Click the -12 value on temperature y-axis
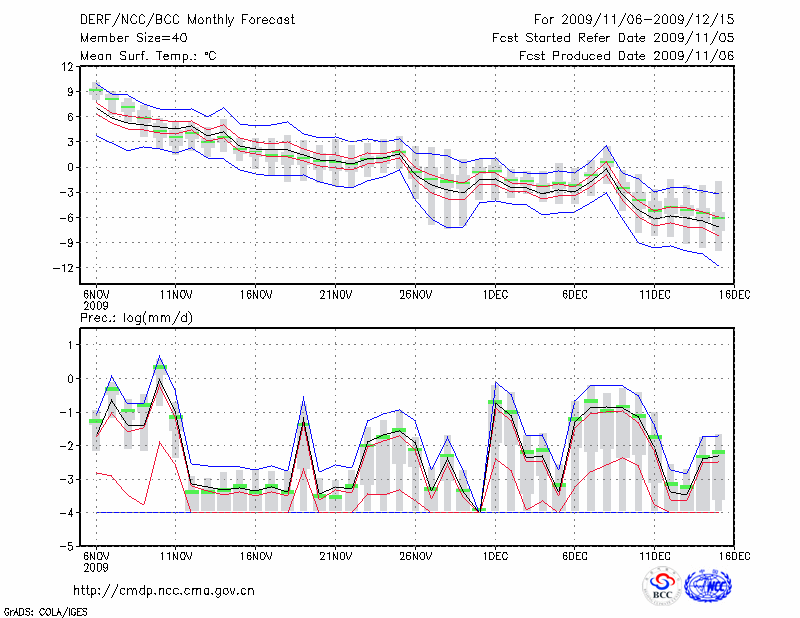The width and height of the screenshot is (800, 618). point(65,268)
